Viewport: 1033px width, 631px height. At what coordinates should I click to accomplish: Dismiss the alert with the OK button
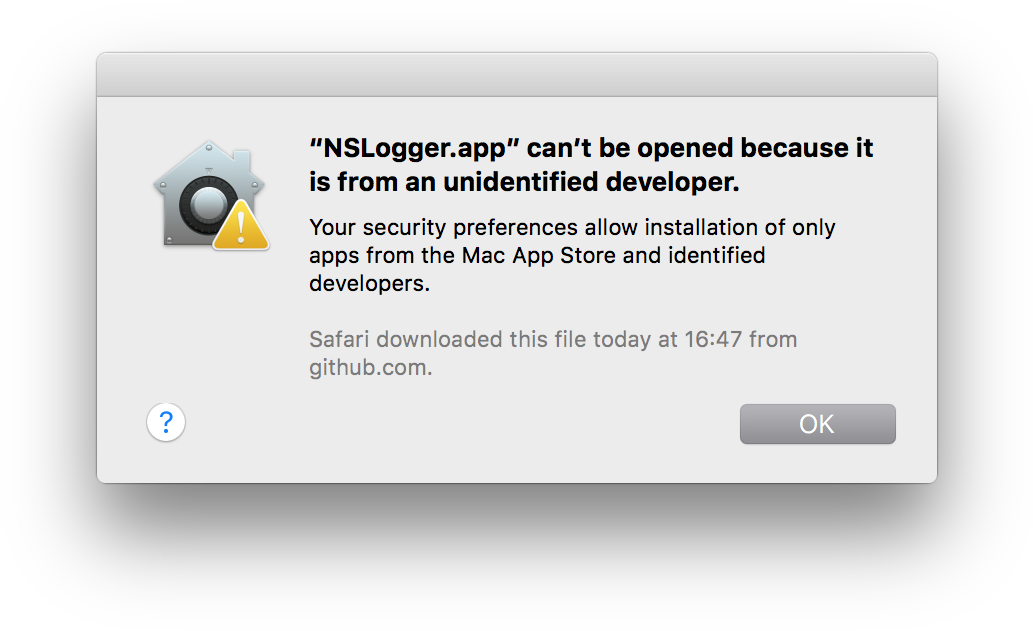click(817, 424)
